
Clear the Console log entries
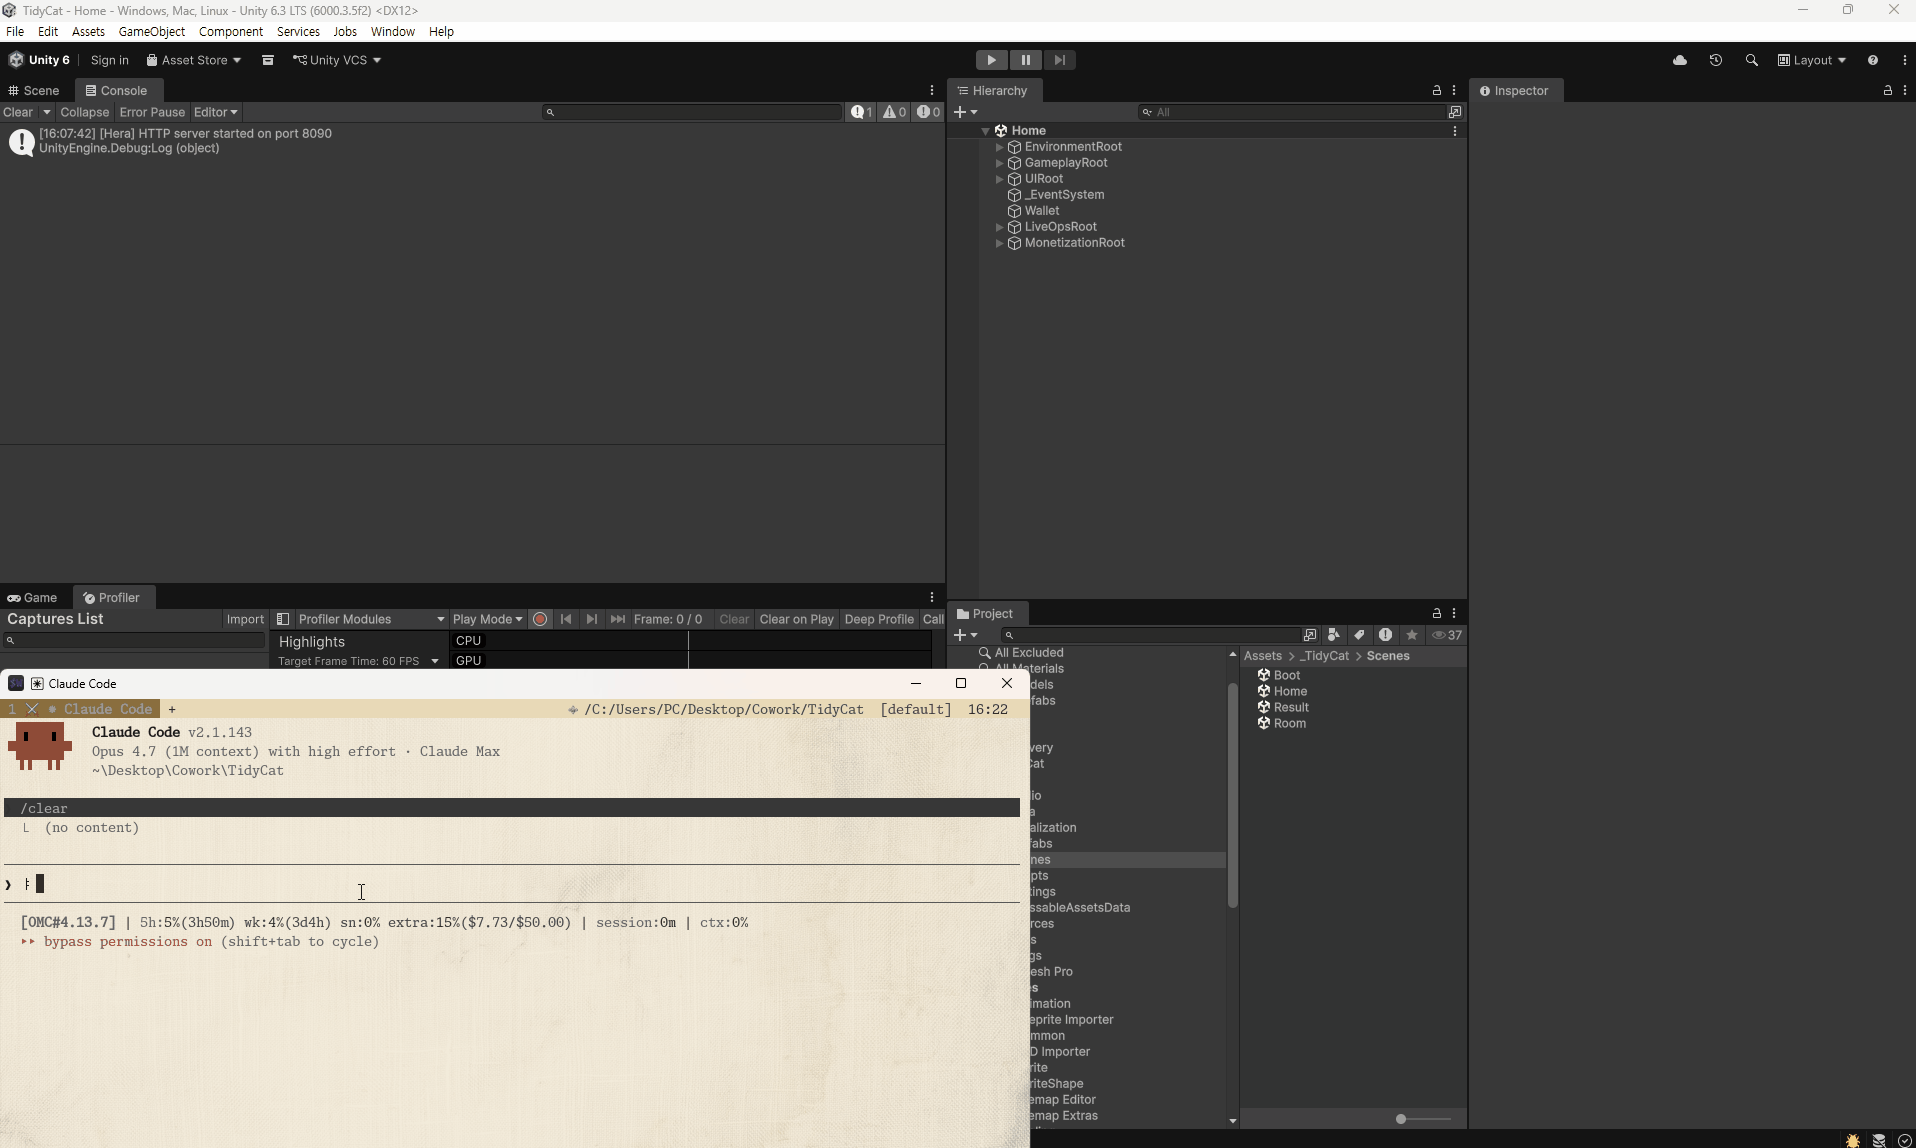click(x=18, y=113)
